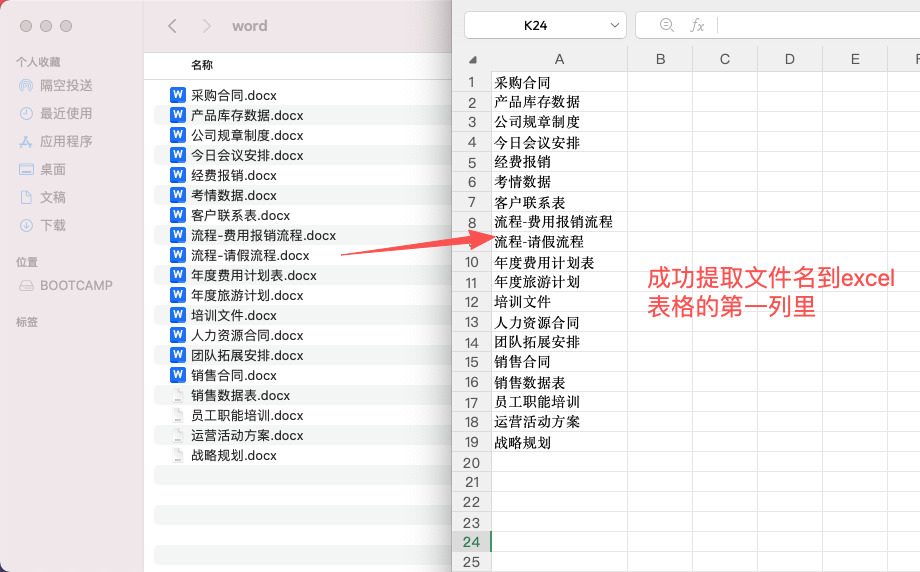Viewport: 920px width, 572px height.
Task: Click the formula bar input area
Action: [818, 25]
